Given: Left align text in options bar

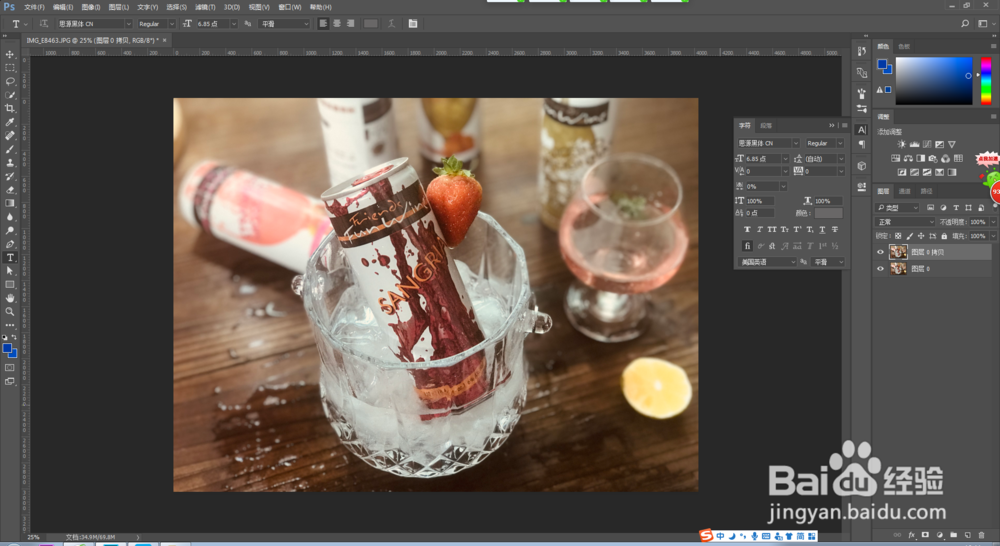Looking at the screenshot, I should (323, 24).
